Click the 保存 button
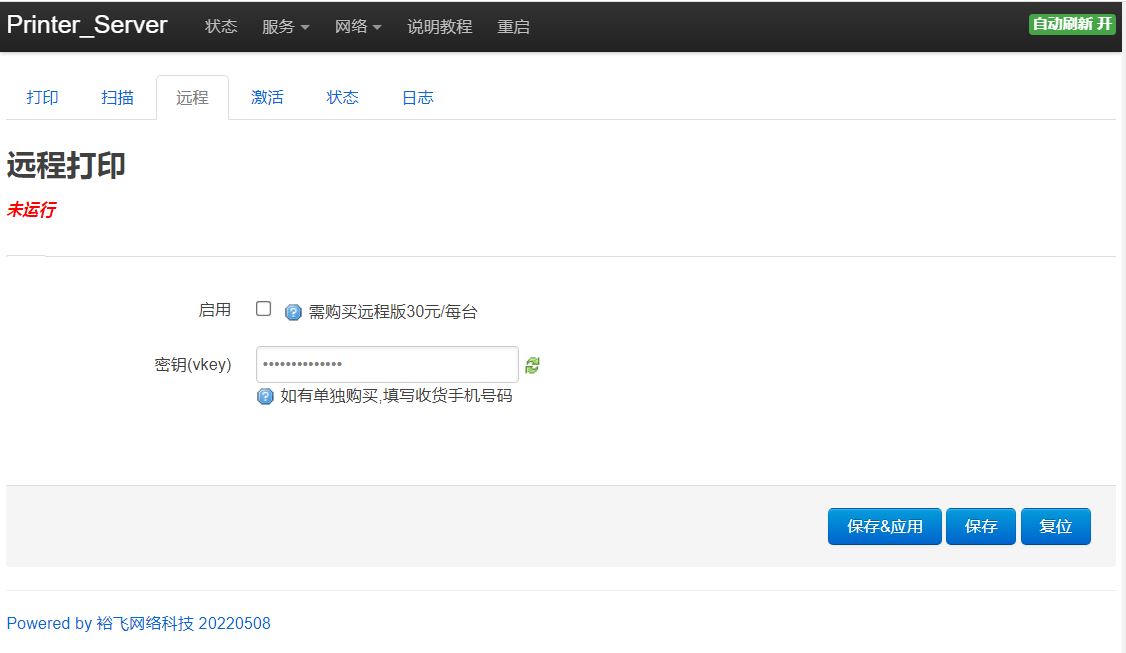Image resolution: width=1126 pixels, height=653 pixels. point(981,527)
